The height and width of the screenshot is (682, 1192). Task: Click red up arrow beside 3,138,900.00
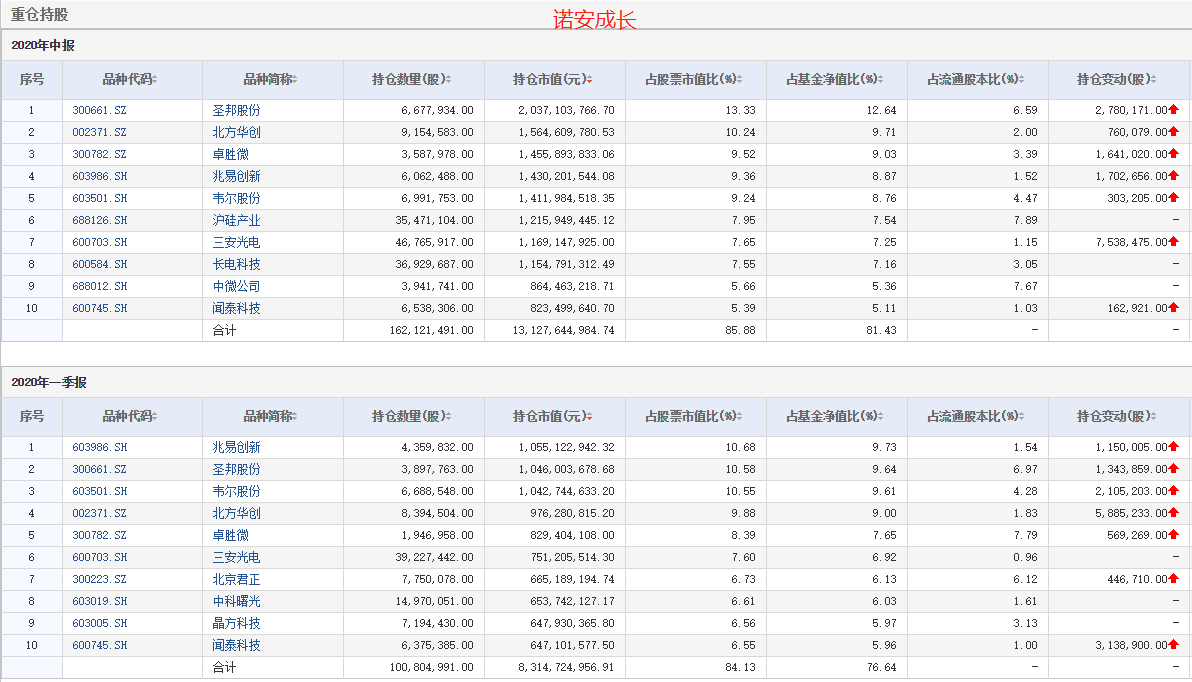coord(1174,645)
